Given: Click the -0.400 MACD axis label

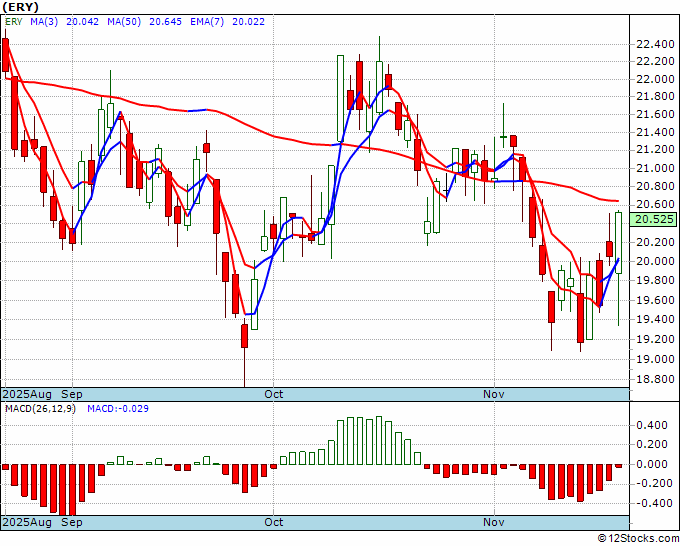Looking at the screenshot, I should coord(652,503).
